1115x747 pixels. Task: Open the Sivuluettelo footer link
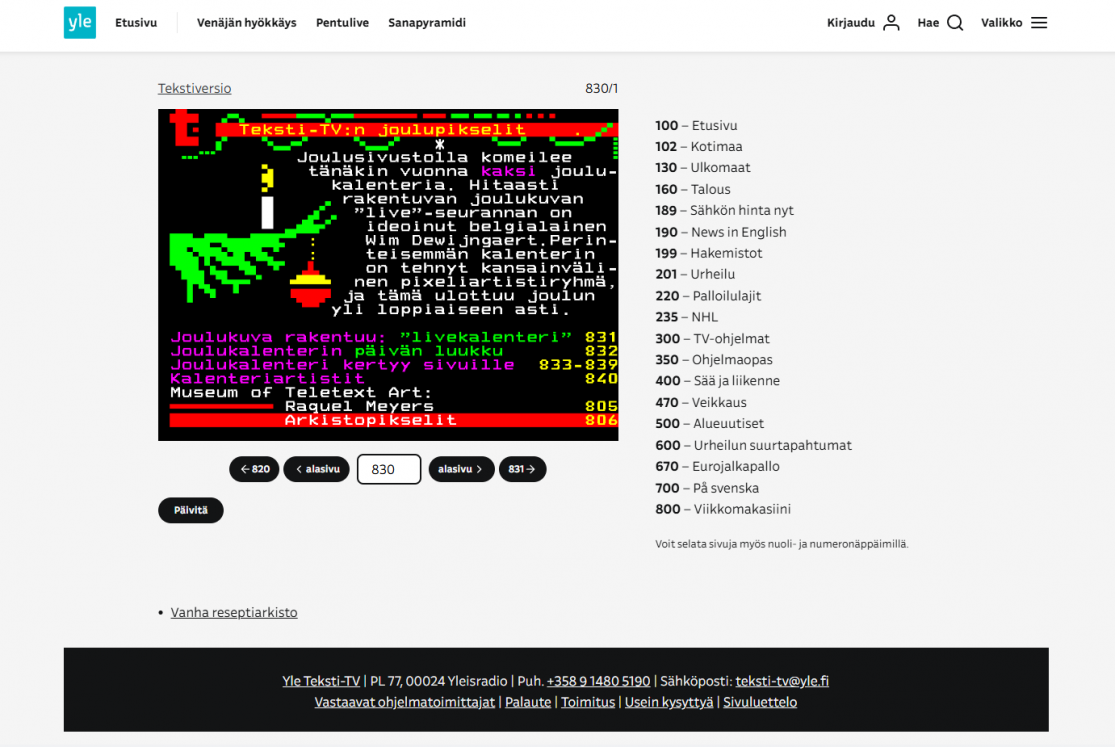pyautogui.click(x=760, y=702)
